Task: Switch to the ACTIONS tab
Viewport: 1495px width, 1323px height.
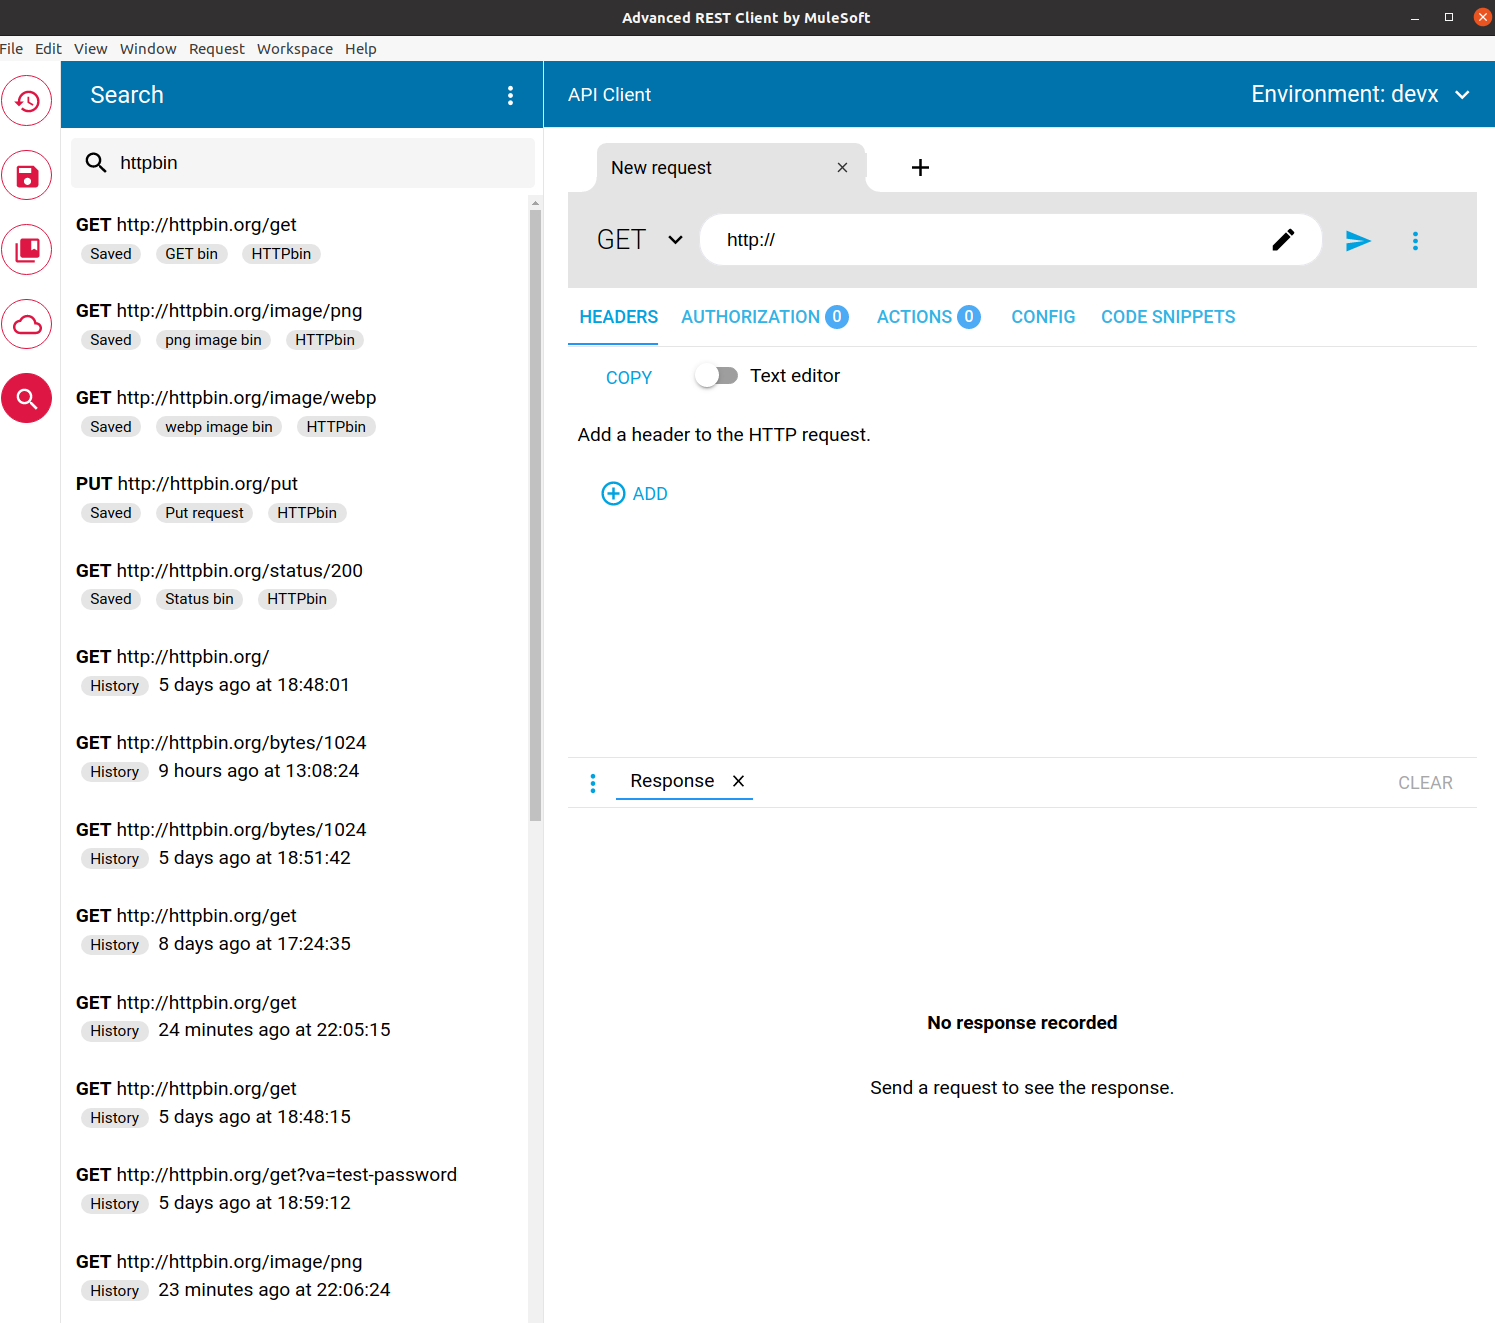Action: [928, 317]
